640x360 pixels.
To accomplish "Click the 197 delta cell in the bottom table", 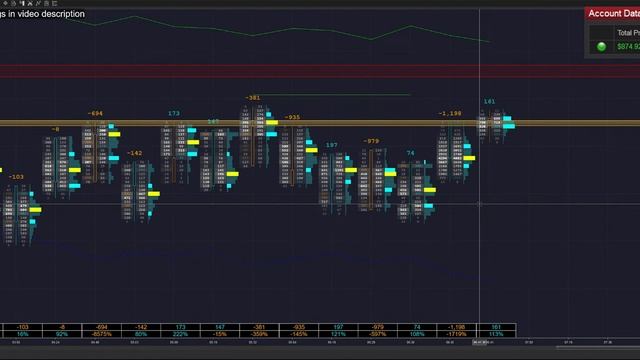I will point(338,327).
